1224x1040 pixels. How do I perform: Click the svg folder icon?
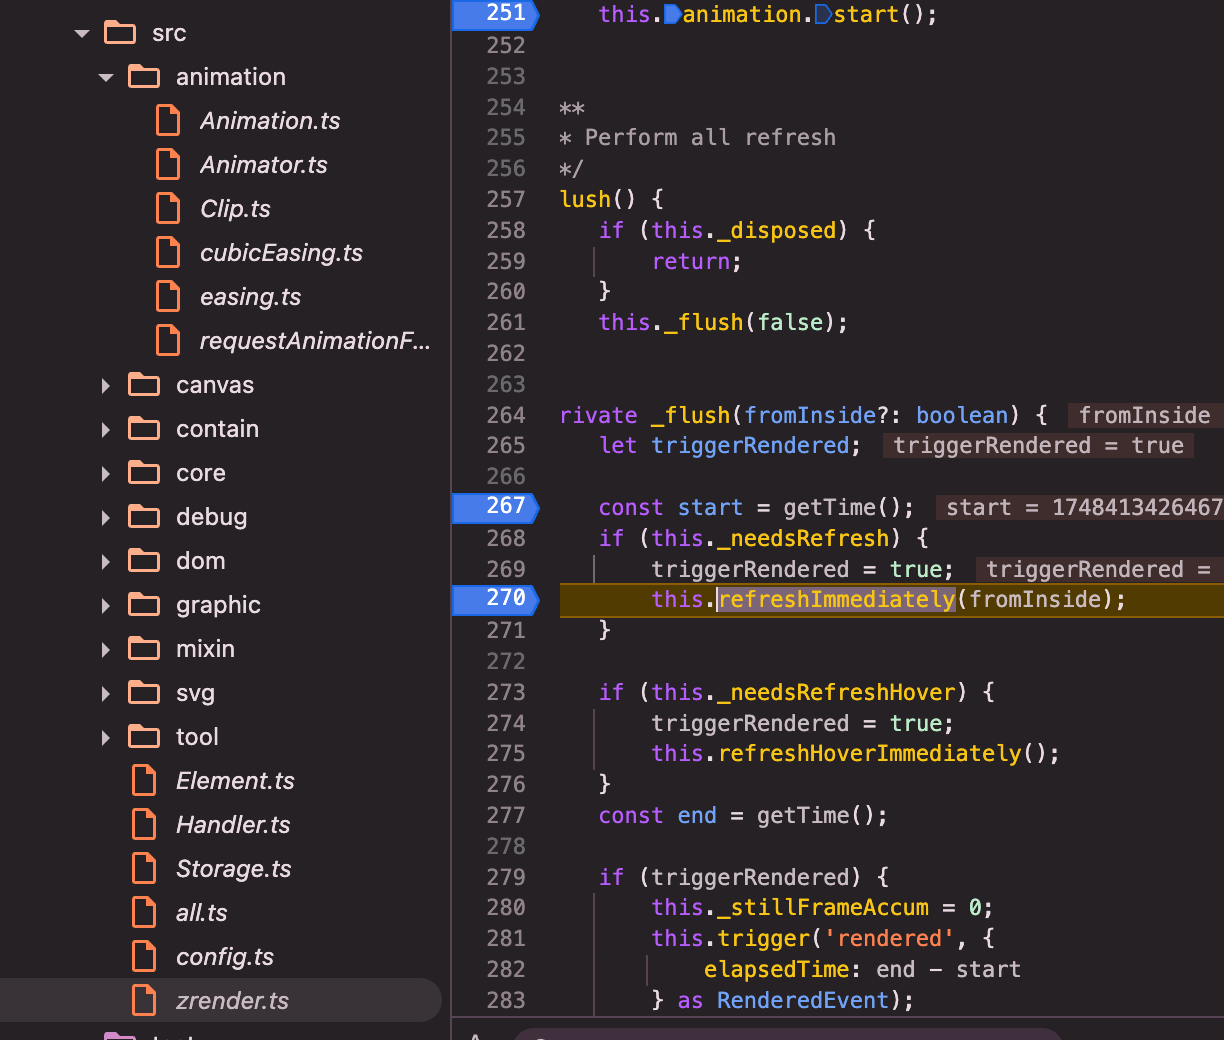(144, 693)
